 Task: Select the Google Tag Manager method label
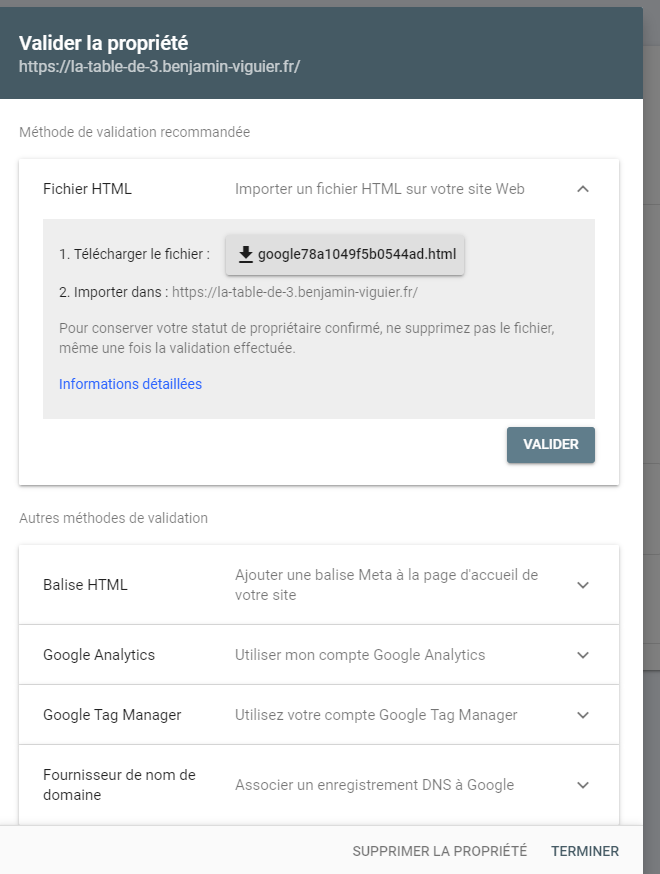click(x=112, y=715)
